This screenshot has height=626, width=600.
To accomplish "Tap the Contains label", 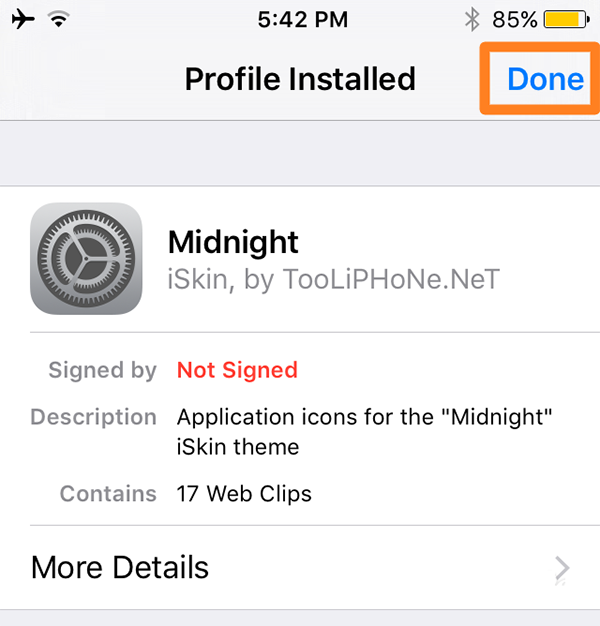I will tap(108, 493).
